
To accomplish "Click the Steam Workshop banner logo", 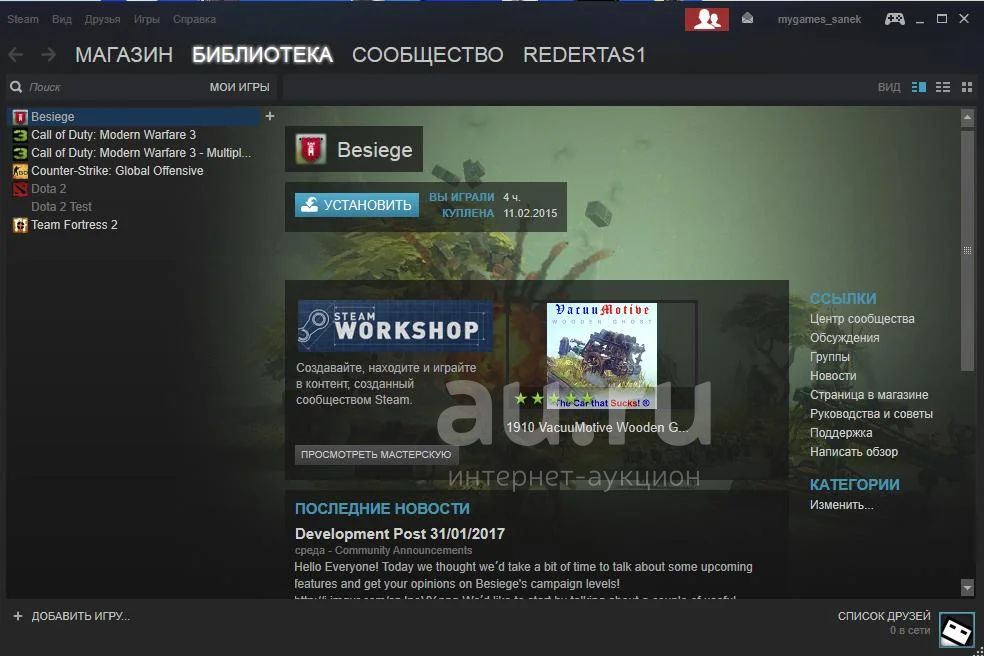I will tap(395, 326).
